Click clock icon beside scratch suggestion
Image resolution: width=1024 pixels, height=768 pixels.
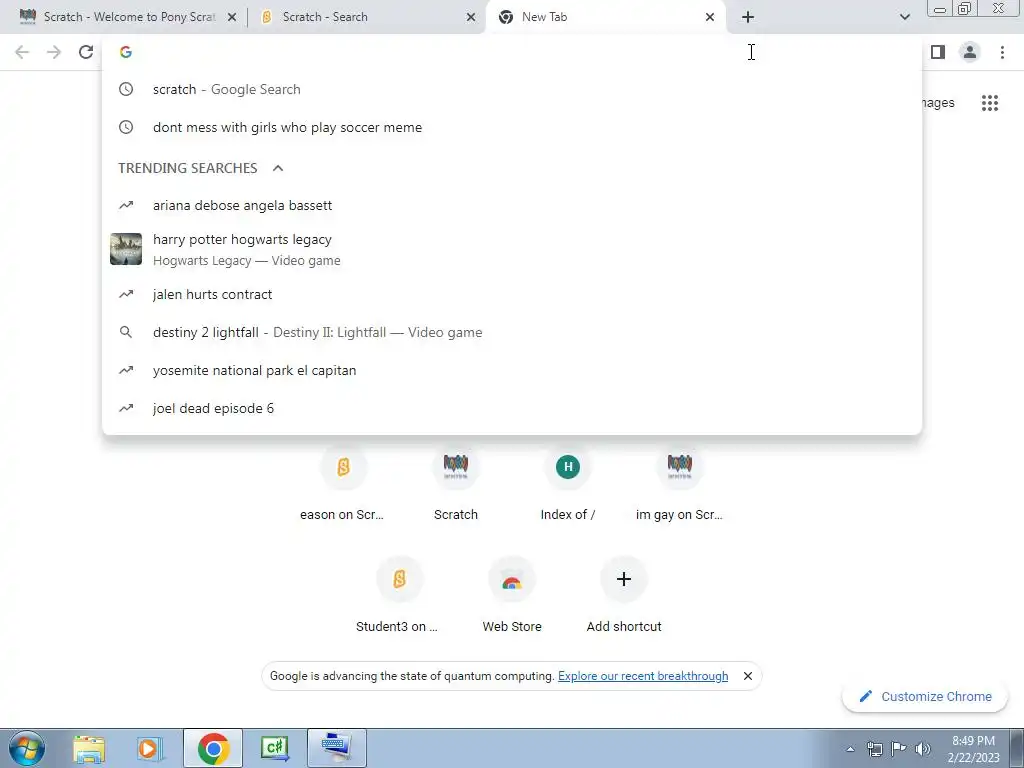pos(126,89)
